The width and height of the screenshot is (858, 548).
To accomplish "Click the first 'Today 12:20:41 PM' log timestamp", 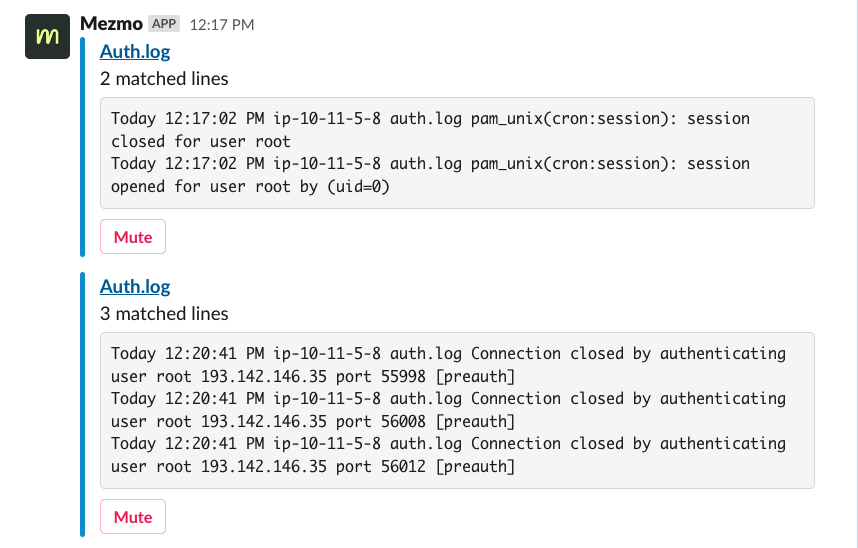I will point(188,354).
